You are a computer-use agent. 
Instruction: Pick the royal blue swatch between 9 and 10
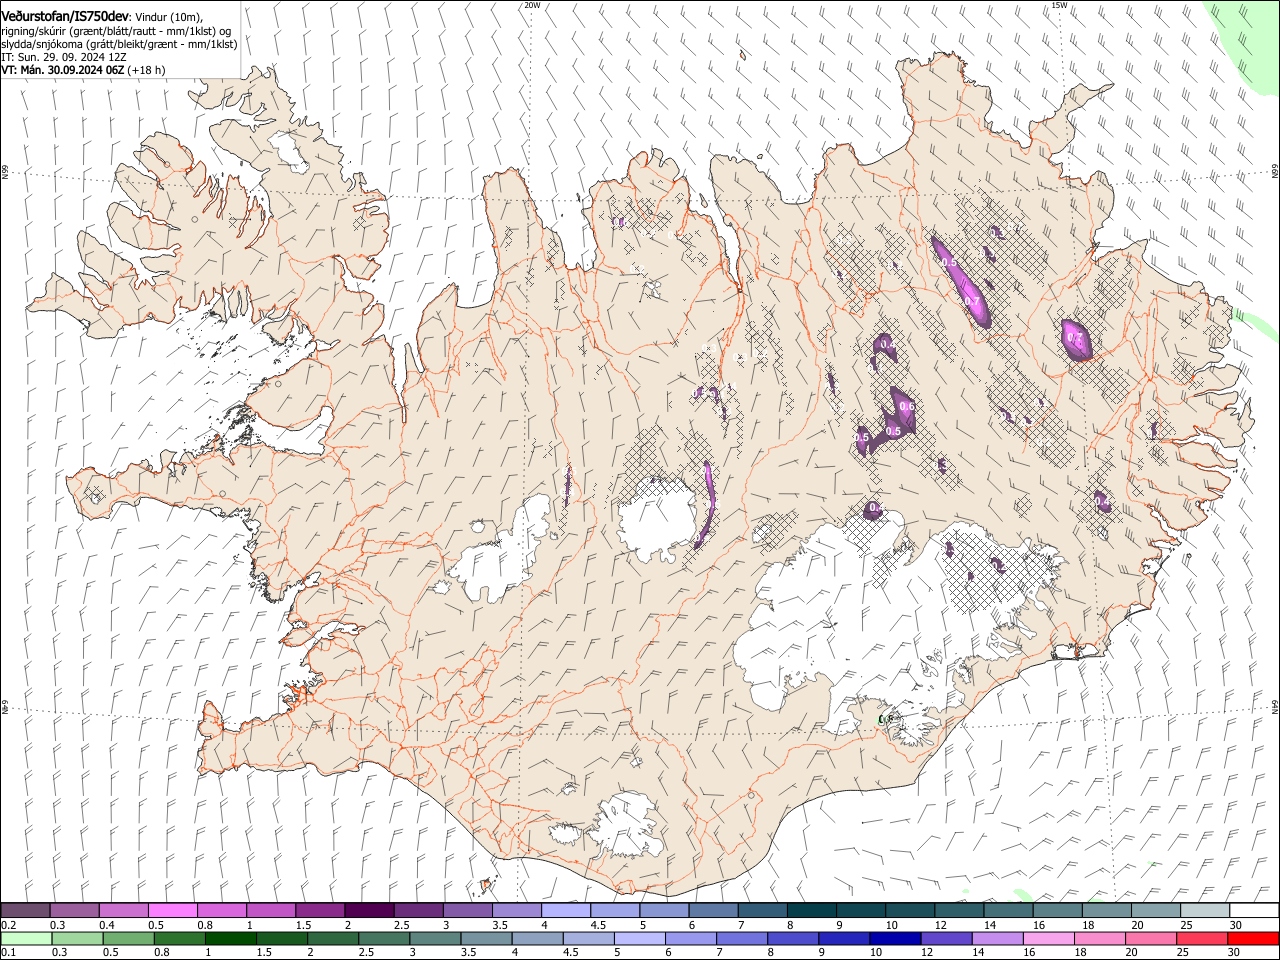point(843,938)
